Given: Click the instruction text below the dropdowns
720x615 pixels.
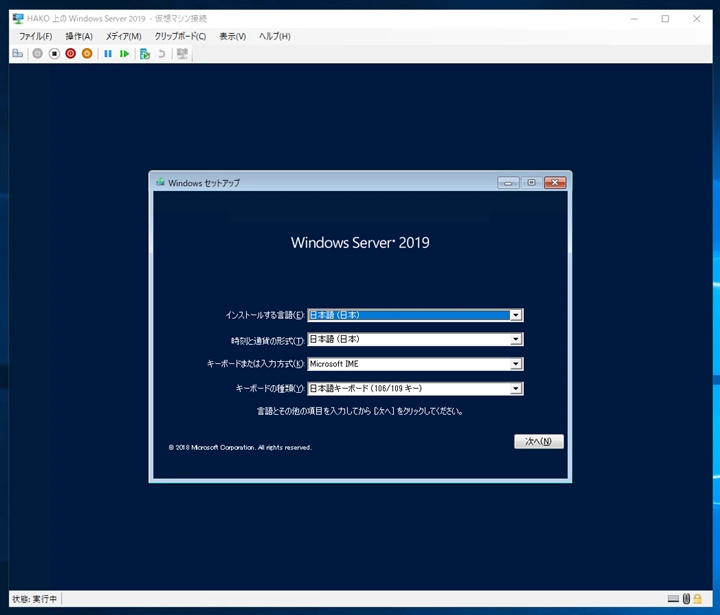Looking at the screenshot, I should [x=360, y=411].
